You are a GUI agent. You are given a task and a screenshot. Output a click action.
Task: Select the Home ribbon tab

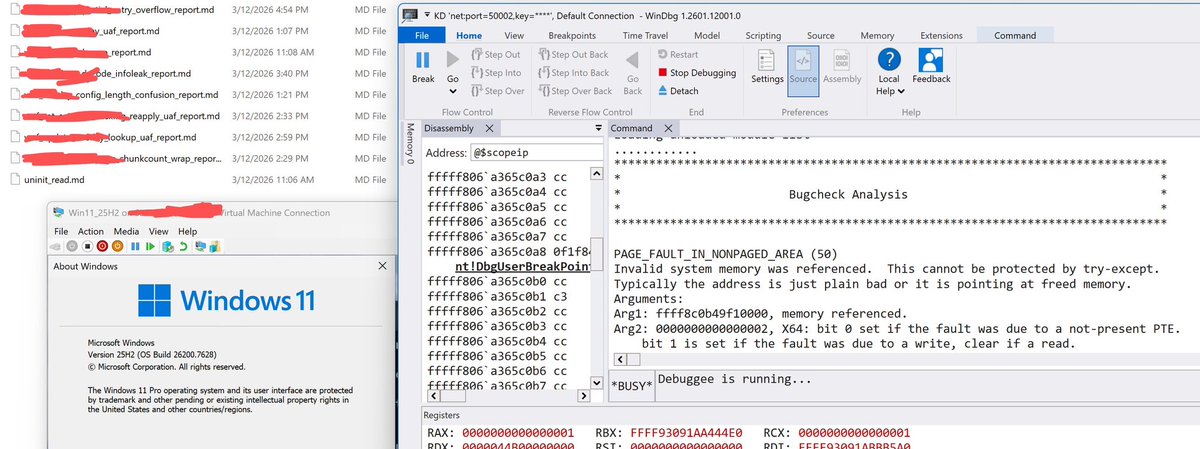468,35
